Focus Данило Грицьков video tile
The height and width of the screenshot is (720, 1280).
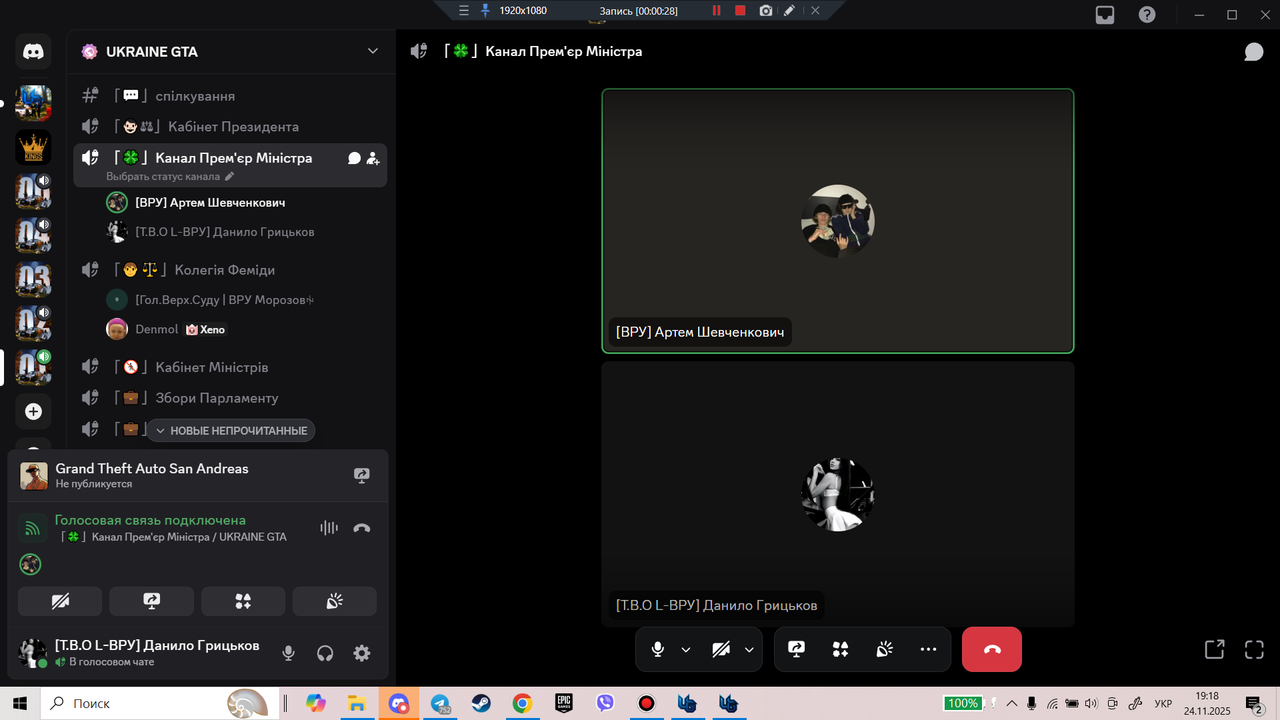click(838, 494)
